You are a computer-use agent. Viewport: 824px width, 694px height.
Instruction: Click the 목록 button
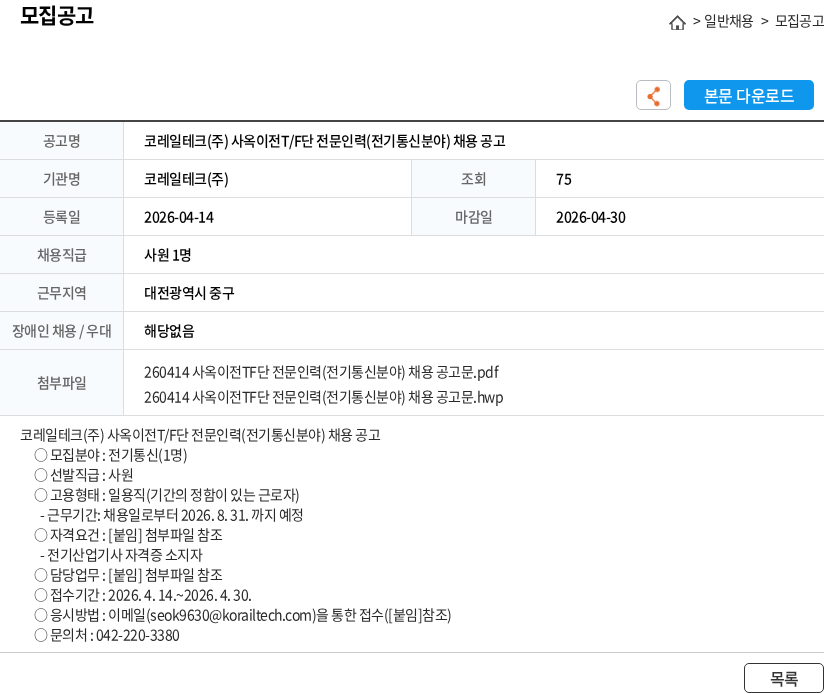pos(784,678)
